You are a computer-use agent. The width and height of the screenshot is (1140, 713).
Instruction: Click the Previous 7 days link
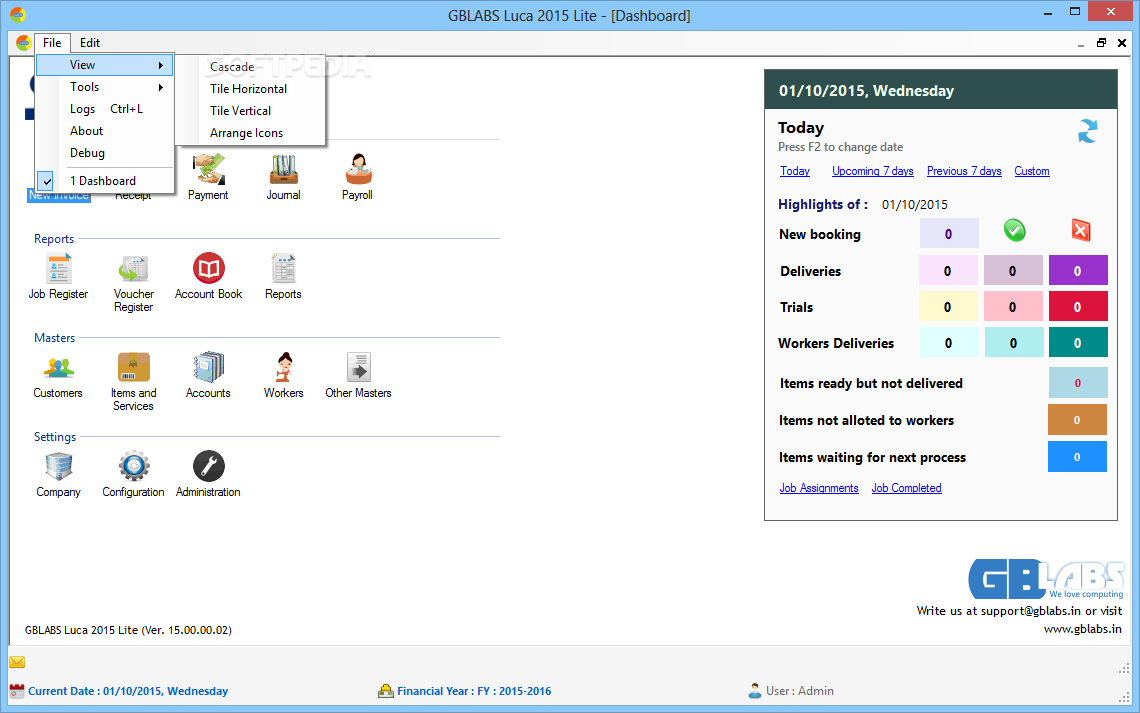(964, 171)
